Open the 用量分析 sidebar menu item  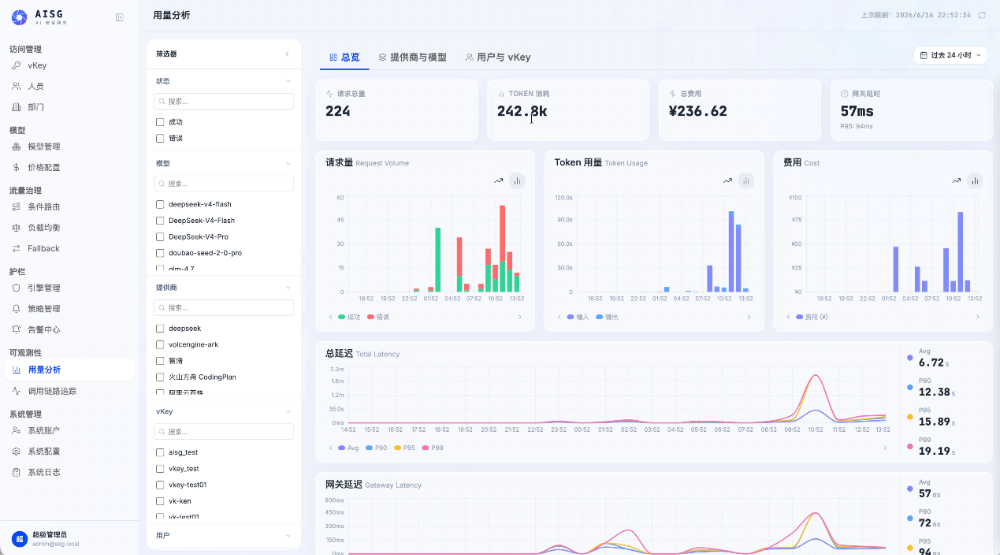[x=70, y=370]
